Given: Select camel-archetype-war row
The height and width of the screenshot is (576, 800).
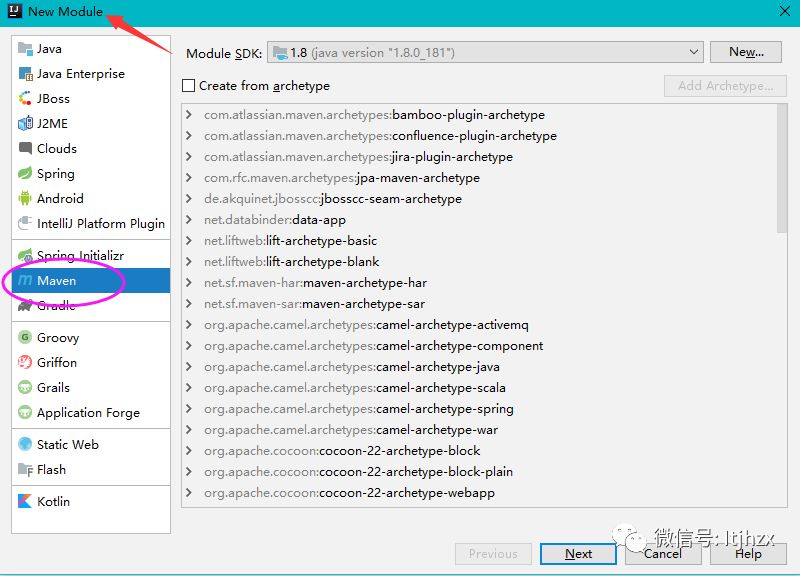Looking at the screenshot, I should (x=484, y=430).
